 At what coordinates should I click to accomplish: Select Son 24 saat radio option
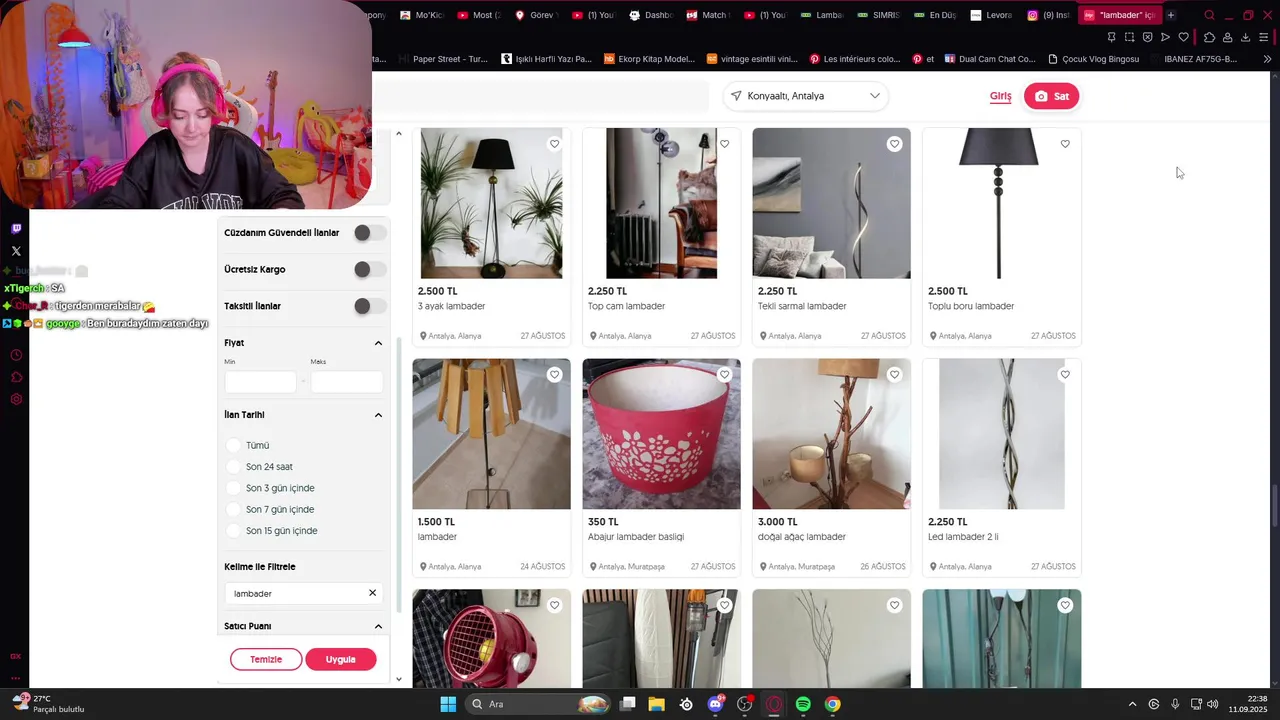(x=233, y=467)
